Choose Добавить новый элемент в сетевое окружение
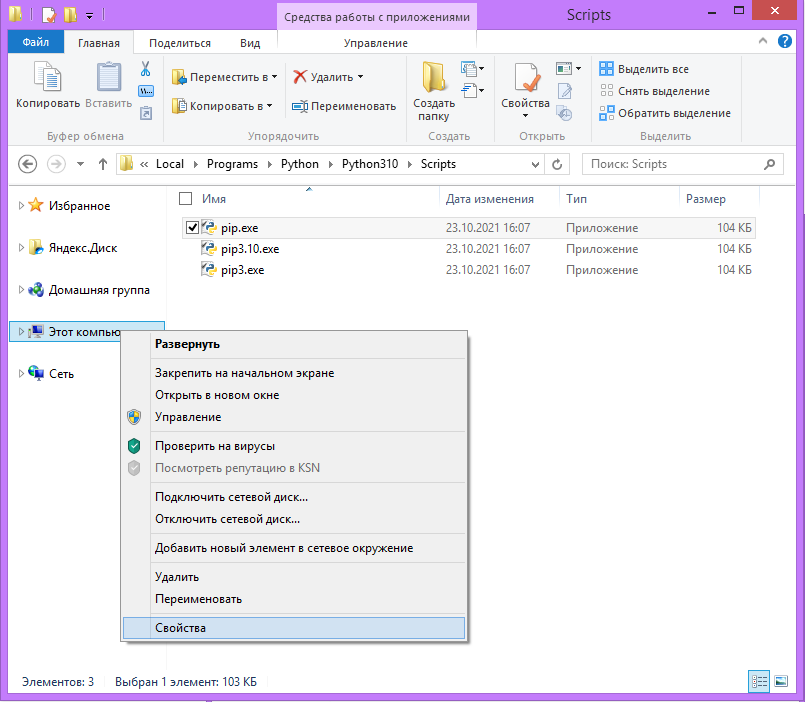The width and height of the screenshot is (805, 702). point(294,548)
